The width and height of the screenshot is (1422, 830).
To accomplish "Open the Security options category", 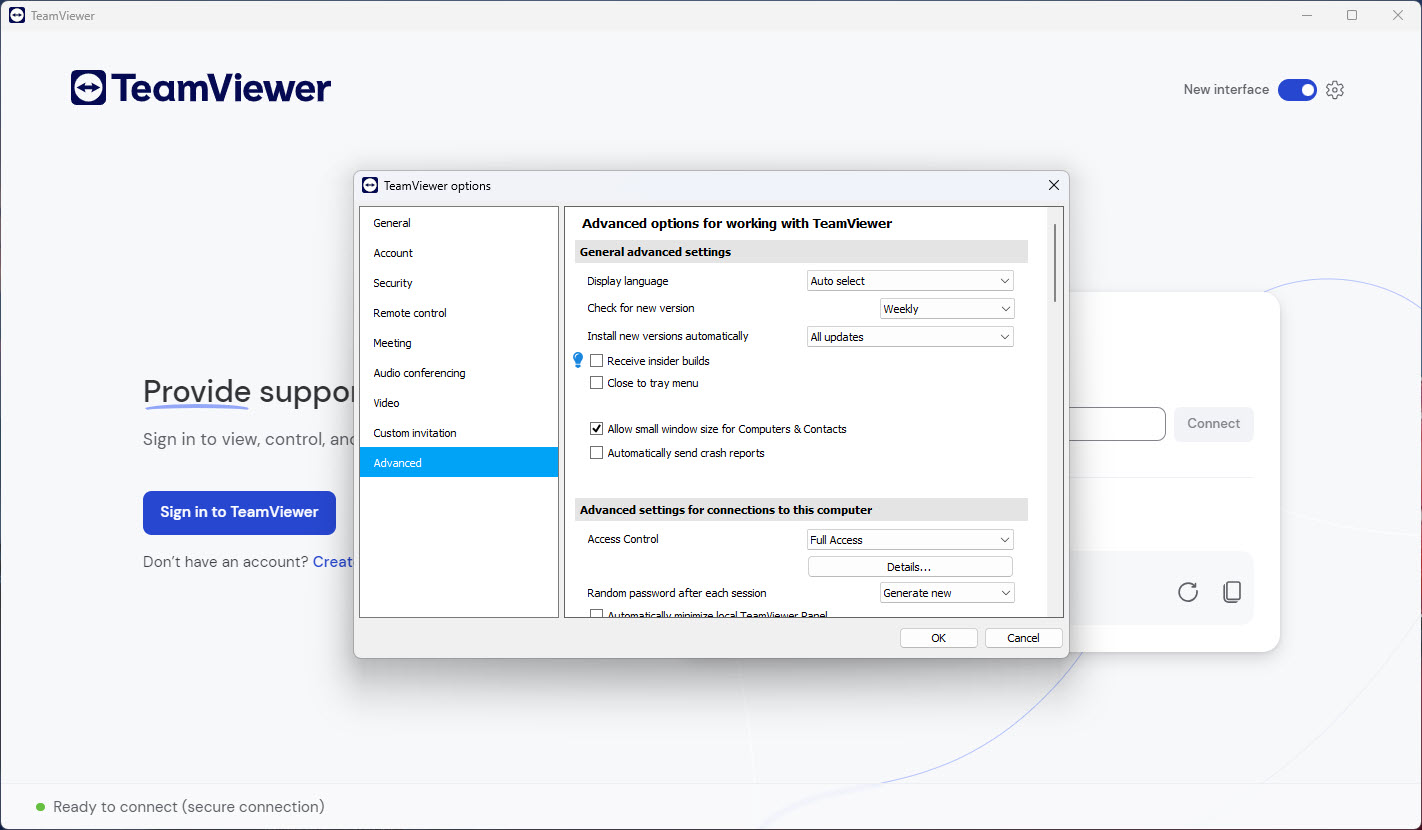I will 459,283.
